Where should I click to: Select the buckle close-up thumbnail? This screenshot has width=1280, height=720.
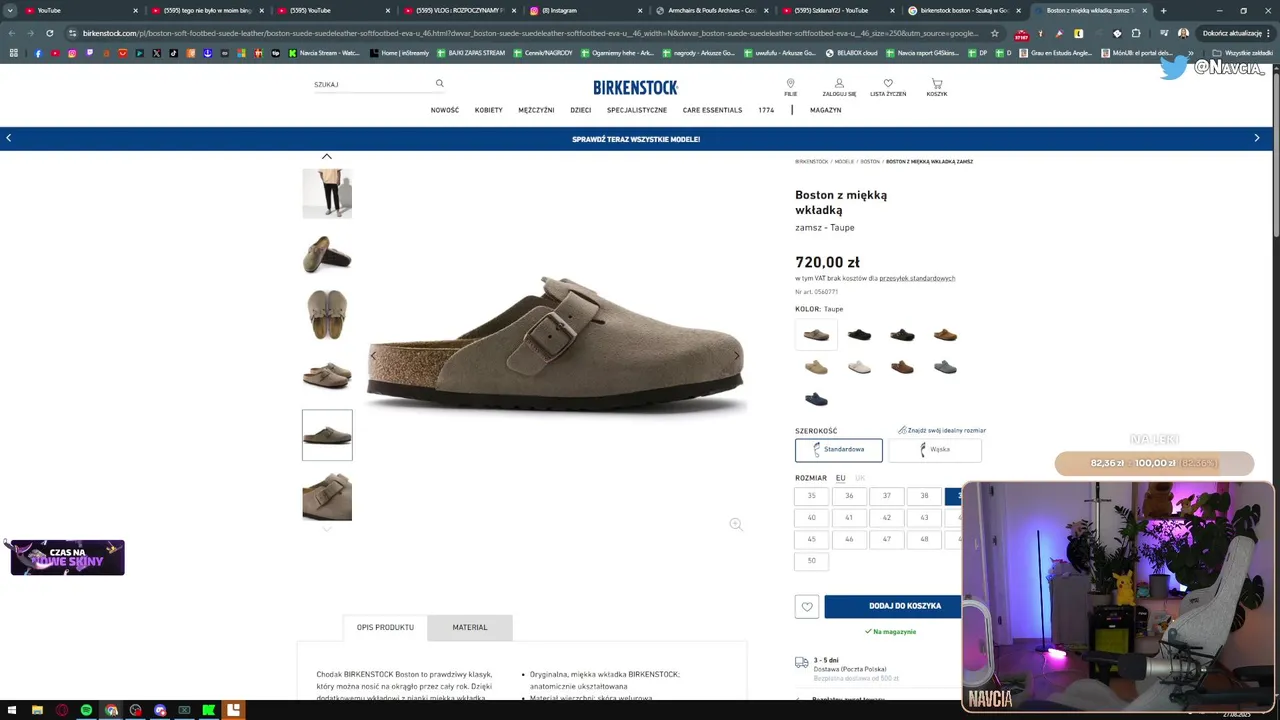[327, 496]
